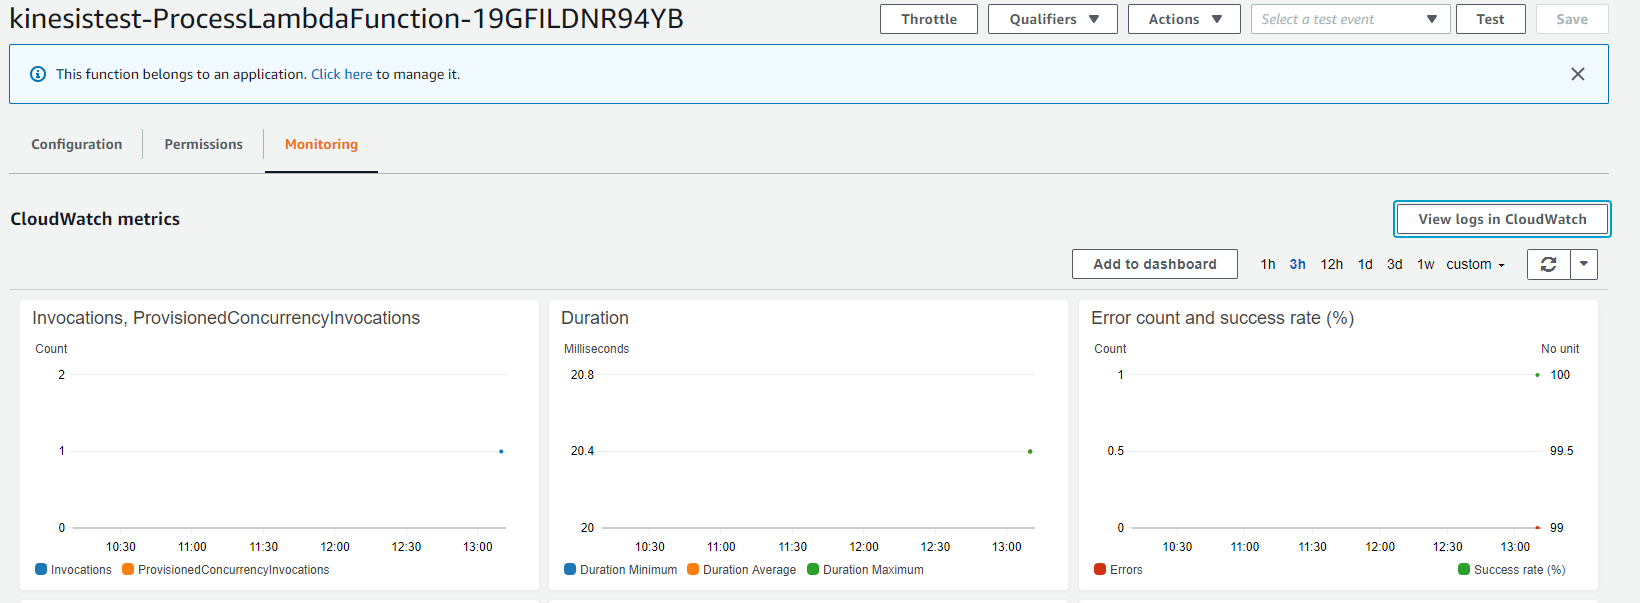Set time range to 1d

click(x=1365, y=264)
